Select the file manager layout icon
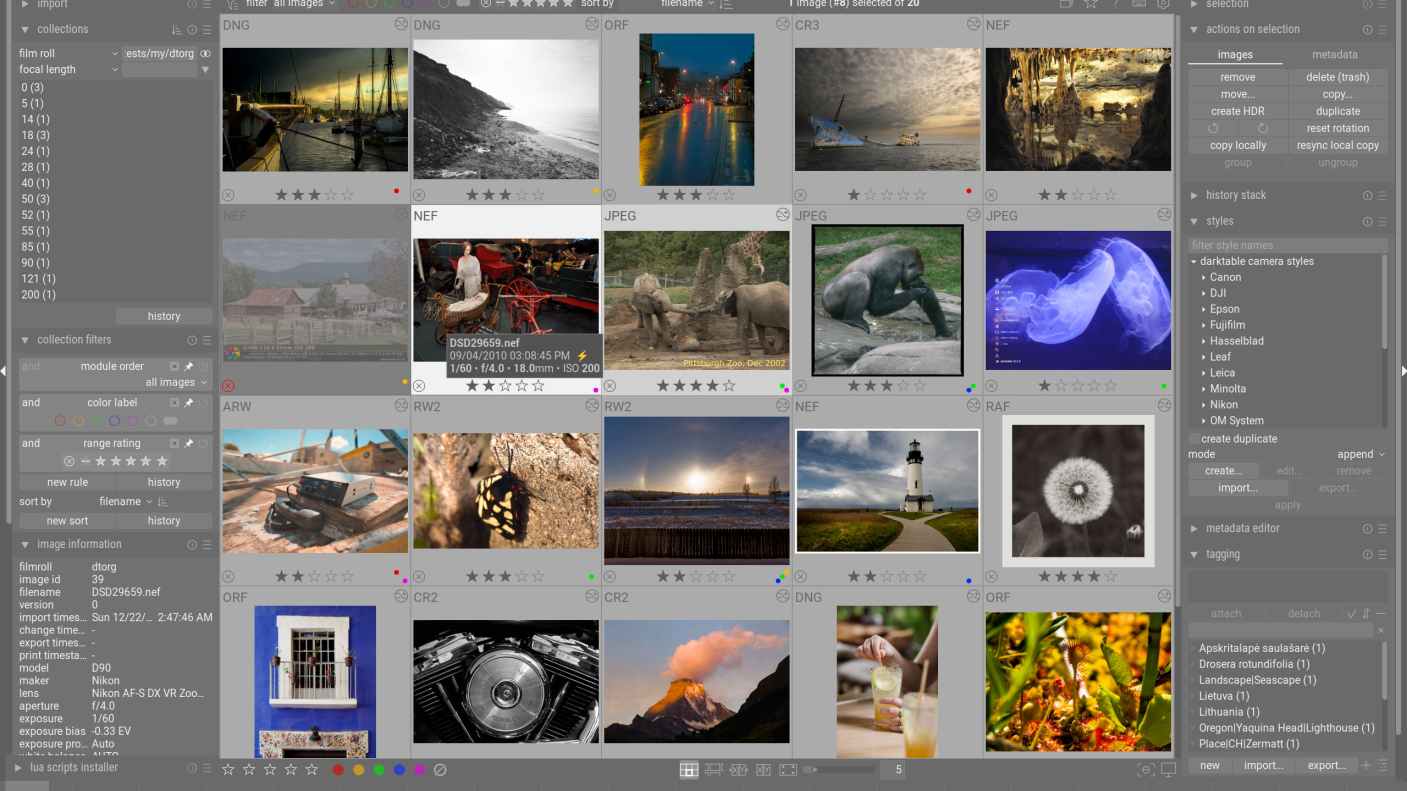This screenshot has height=791, width=1407. [688, 769]
